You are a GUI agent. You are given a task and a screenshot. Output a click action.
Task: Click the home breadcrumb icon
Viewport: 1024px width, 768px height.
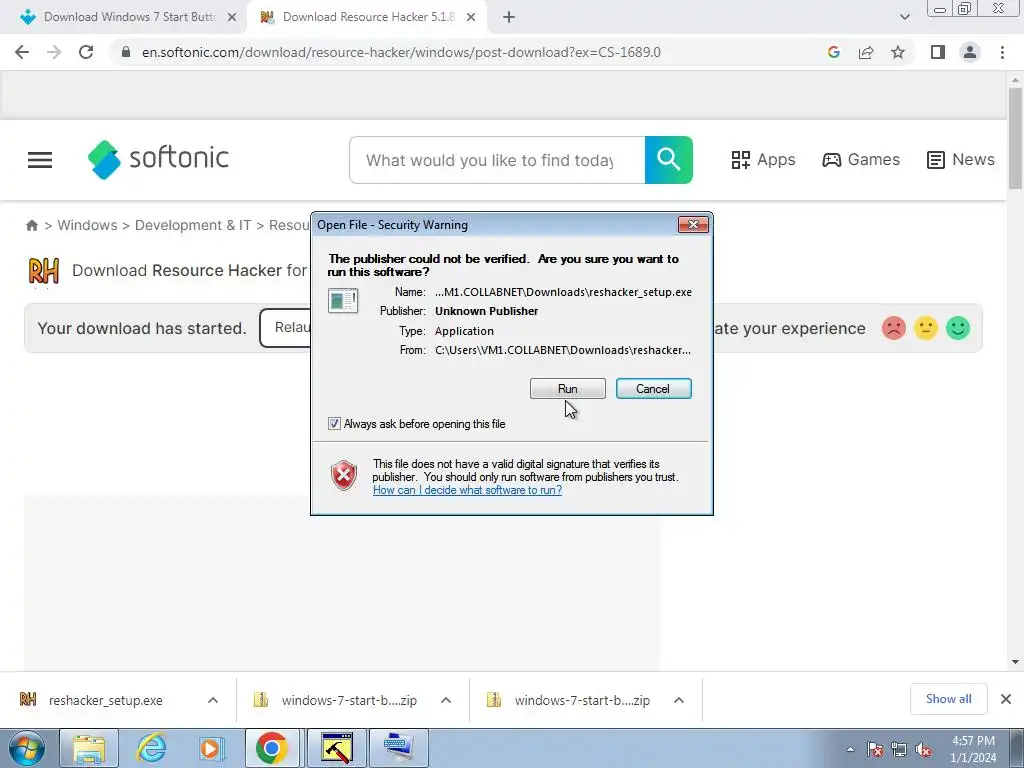tap(31, 225)
